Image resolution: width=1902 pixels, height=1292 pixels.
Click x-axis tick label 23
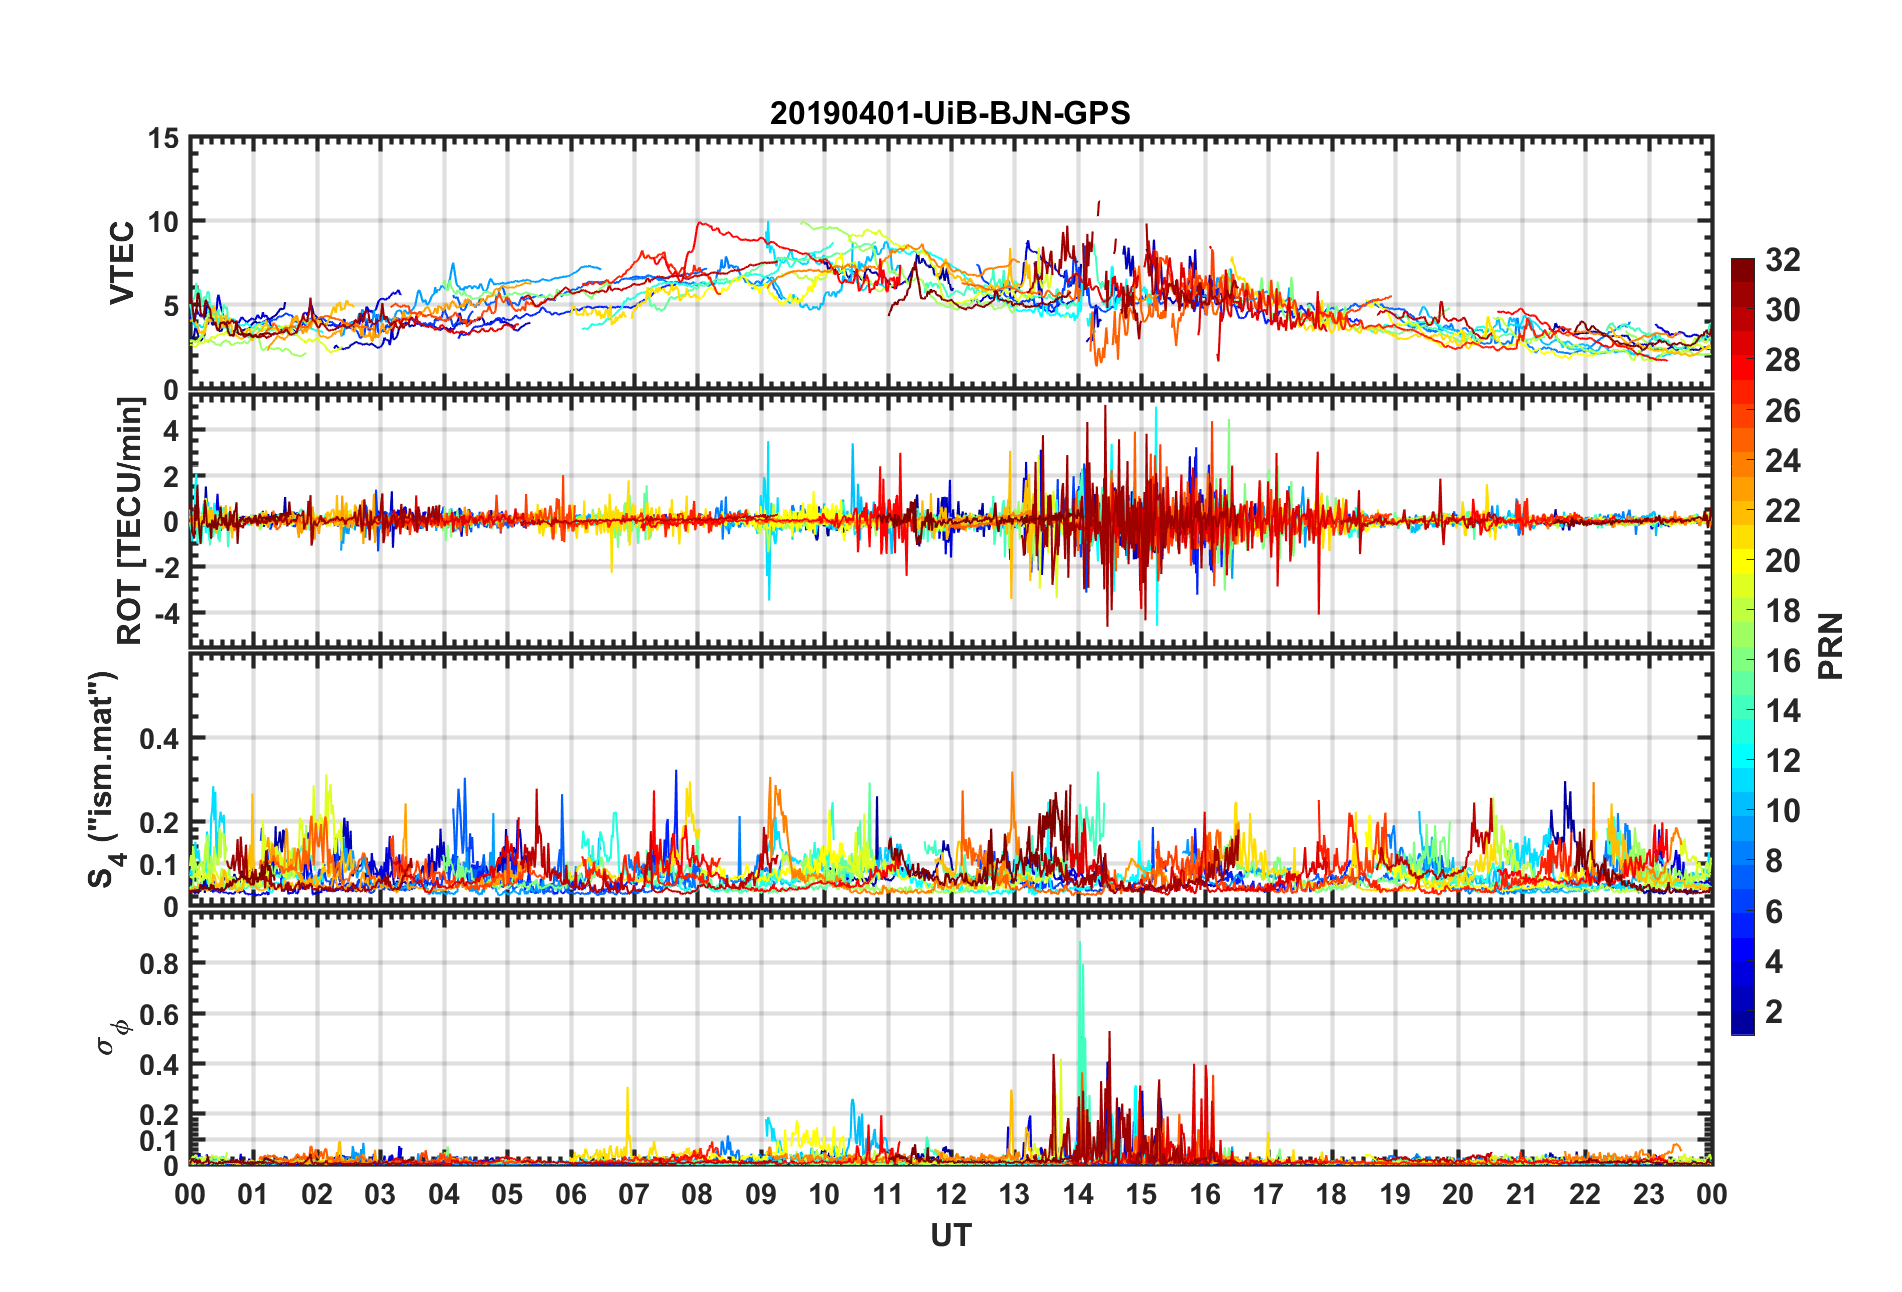[1648, 1194]
